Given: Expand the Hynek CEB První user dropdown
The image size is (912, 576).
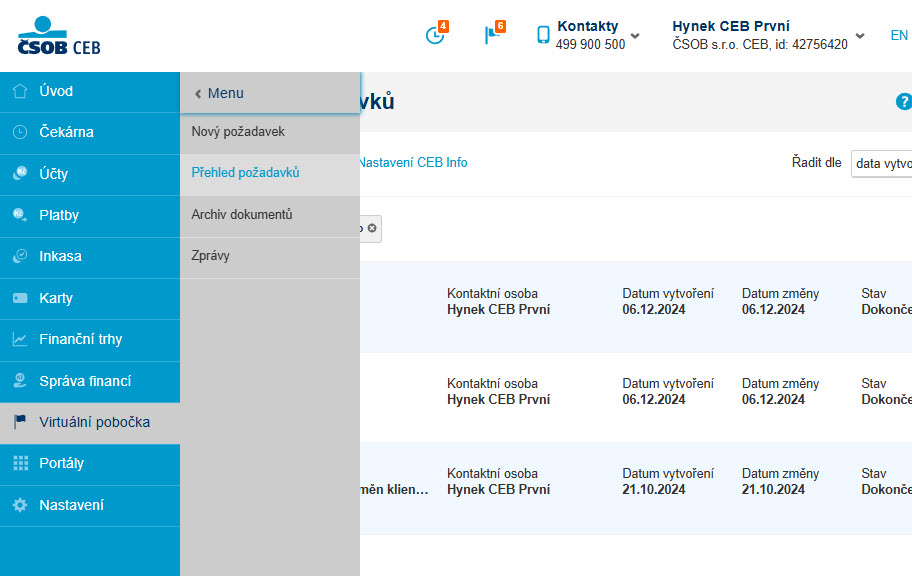Looking at the screenshot, I should tap(860, 35).
